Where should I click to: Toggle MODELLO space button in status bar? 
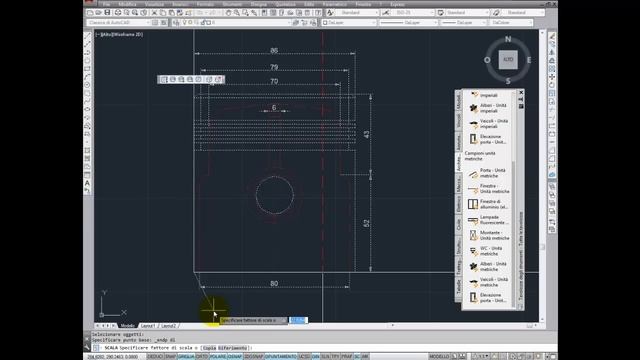point(439,357)
